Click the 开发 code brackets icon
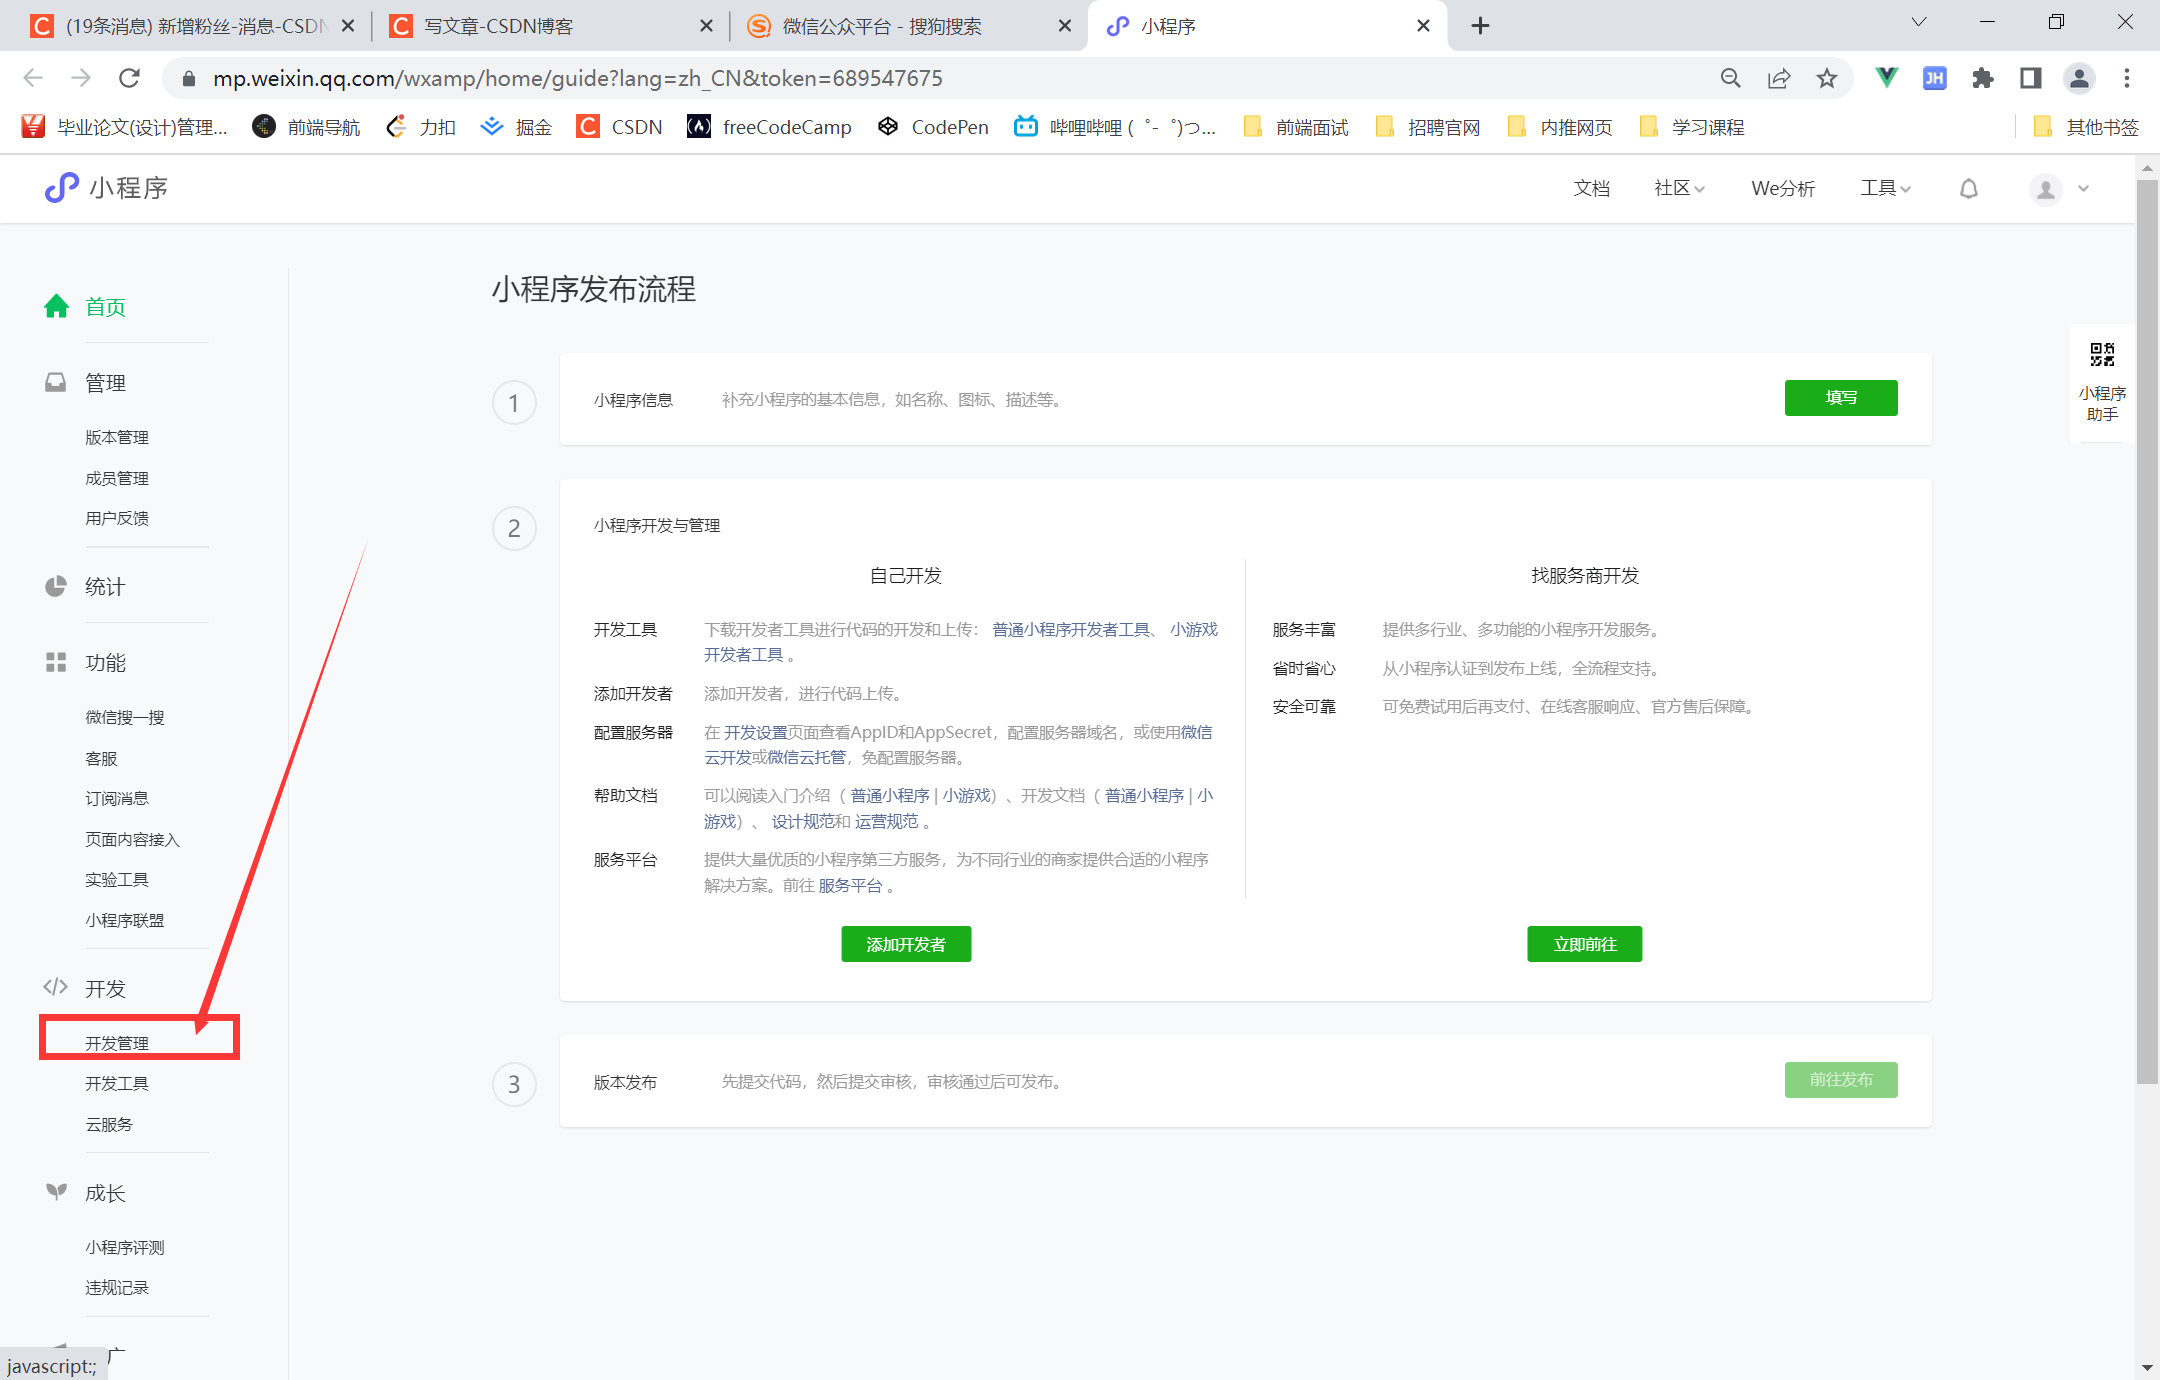Image resolution: width=2160 pixels, height=1380 pixels. click(x=56, y=987)
